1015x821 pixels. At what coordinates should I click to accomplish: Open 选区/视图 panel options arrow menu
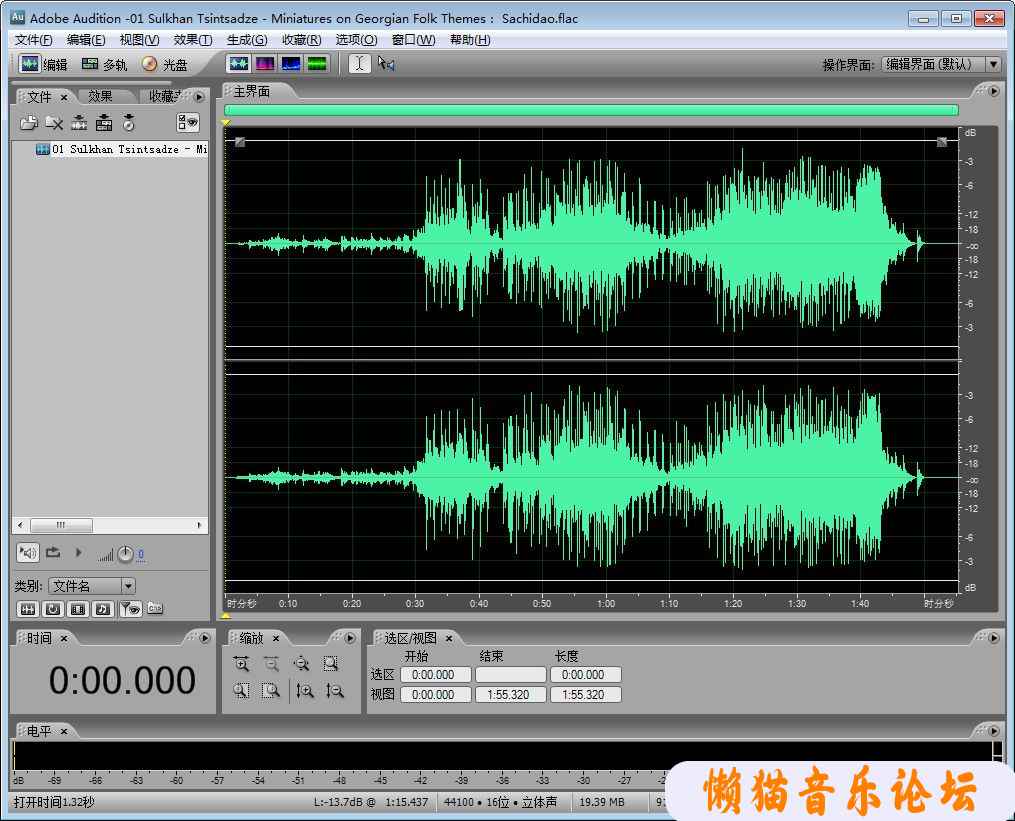[994, 638]
